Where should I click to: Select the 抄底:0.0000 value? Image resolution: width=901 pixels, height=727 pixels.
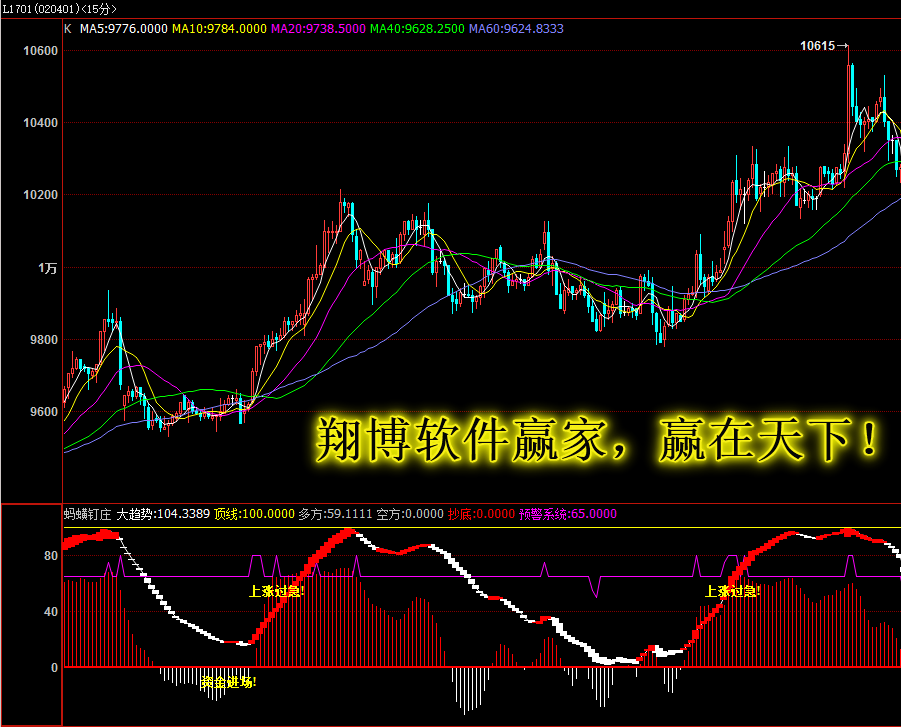[481, 514]
